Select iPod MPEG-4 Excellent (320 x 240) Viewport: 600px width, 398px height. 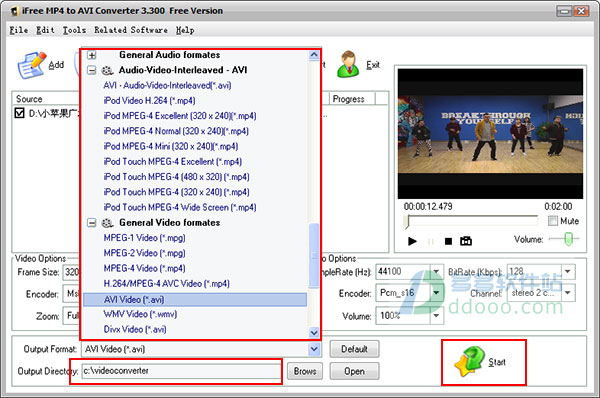click(x=180, y=116)
